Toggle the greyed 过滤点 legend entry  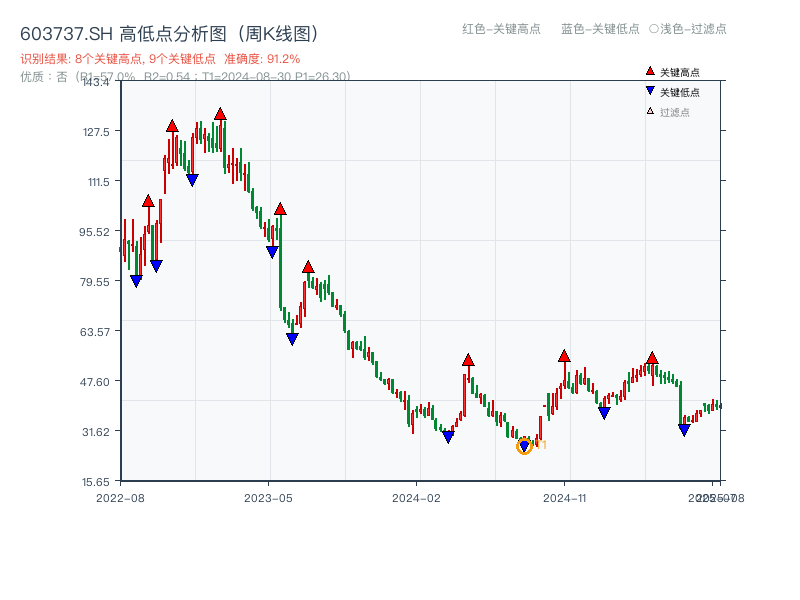[668, 112]
